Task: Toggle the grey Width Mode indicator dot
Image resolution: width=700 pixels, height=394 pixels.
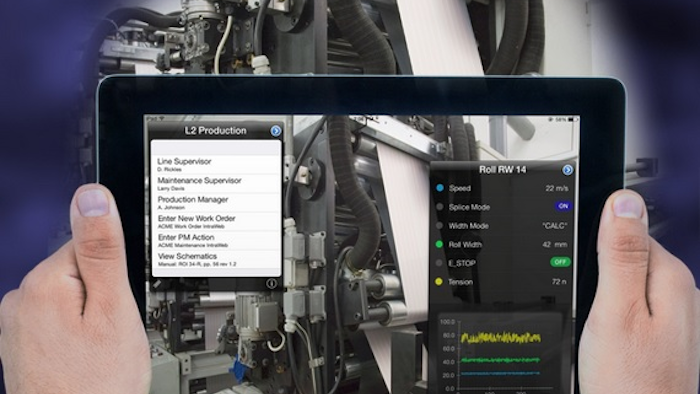Action: coord(439,225)
